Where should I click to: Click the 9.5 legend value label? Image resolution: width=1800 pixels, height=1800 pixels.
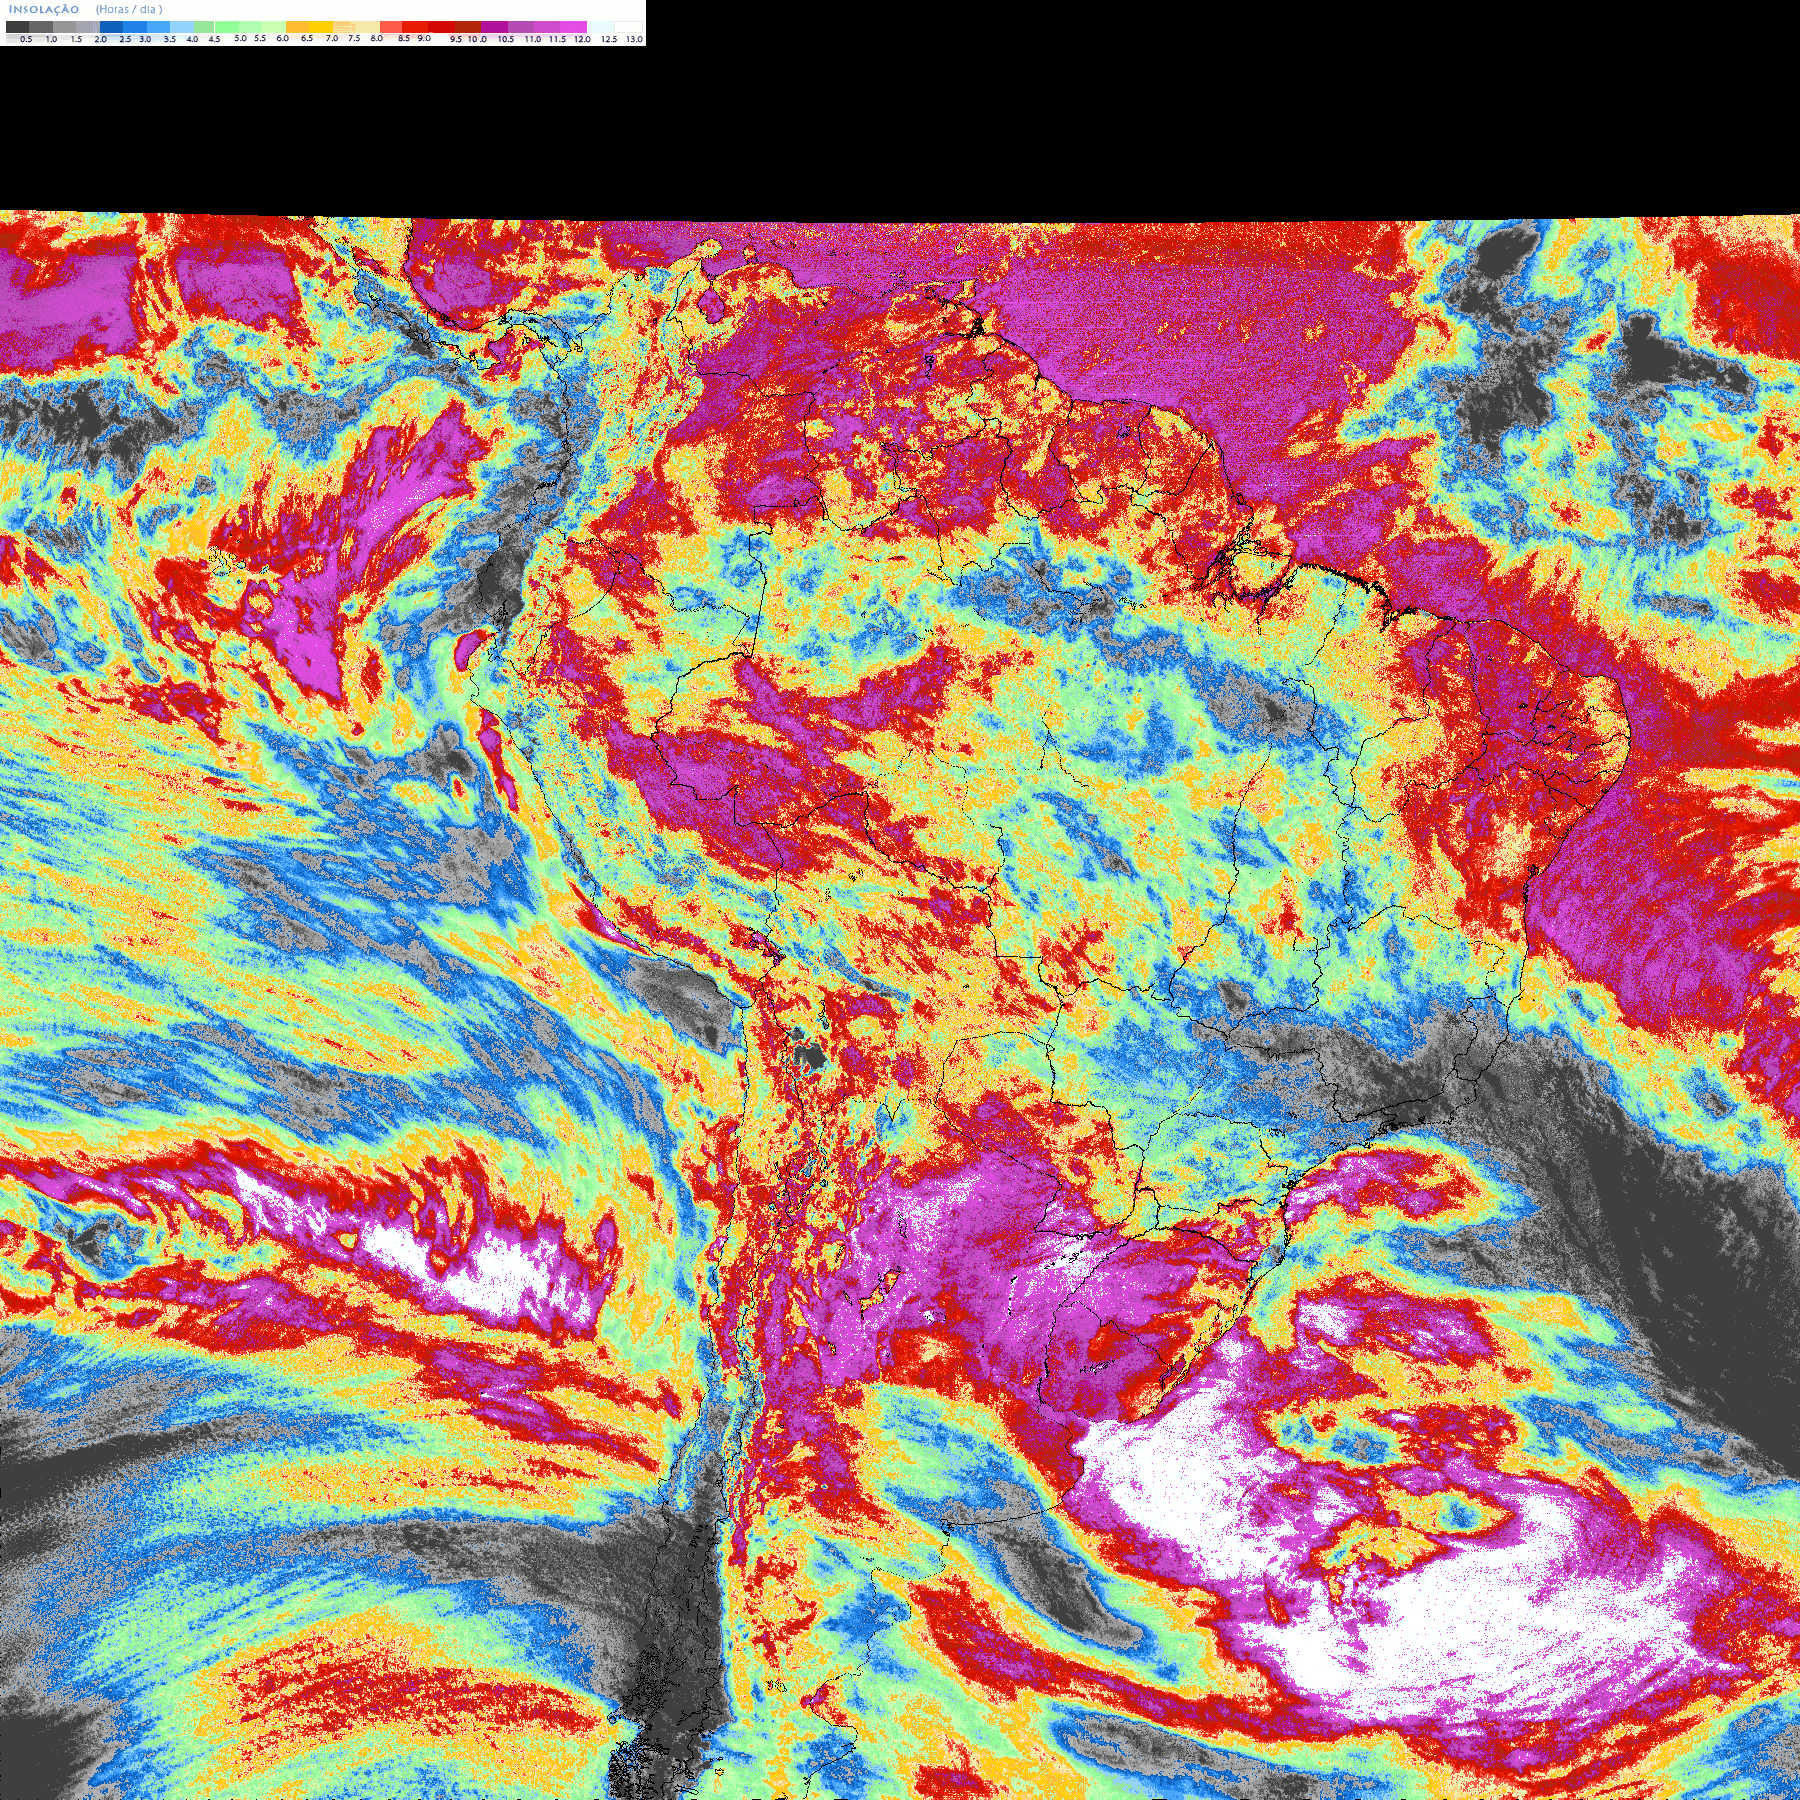[456, 39]
